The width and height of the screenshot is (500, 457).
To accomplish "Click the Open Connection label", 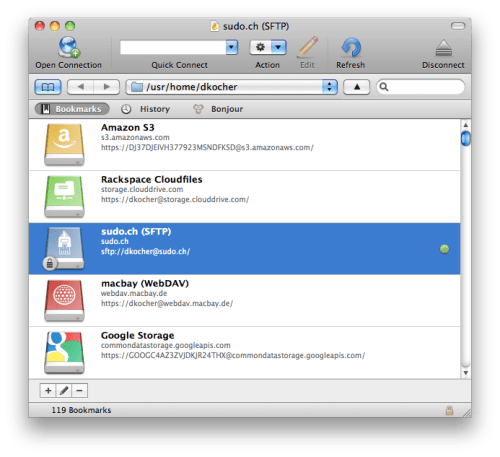I will (x=69, y=65).
